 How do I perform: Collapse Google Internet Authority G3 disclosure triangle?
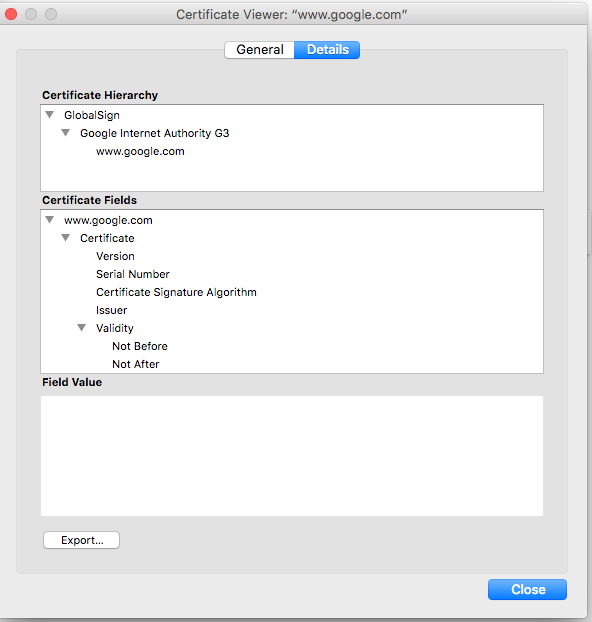[65, 133]
